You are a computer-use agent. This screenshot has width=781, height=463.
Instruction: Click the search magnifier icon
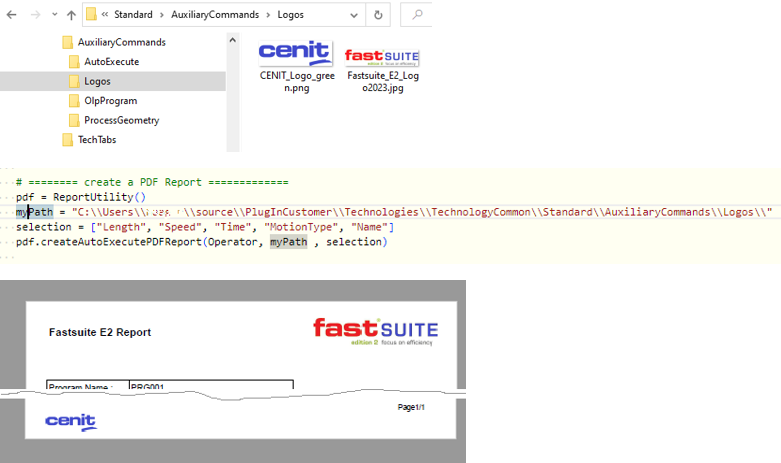click(x=416, y=15)
